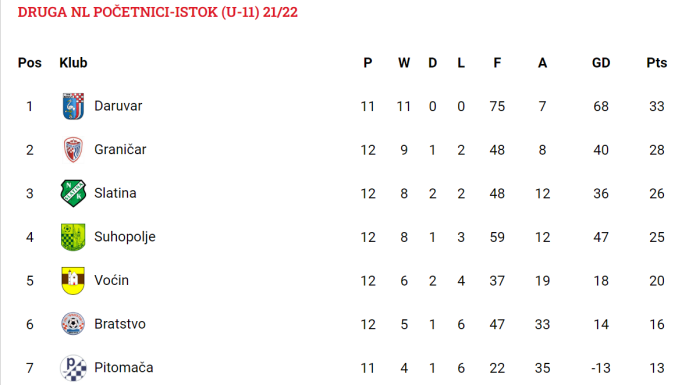696x385 pixels.
Task: Click the Slatina team name
Action: [x=115, y=193]
